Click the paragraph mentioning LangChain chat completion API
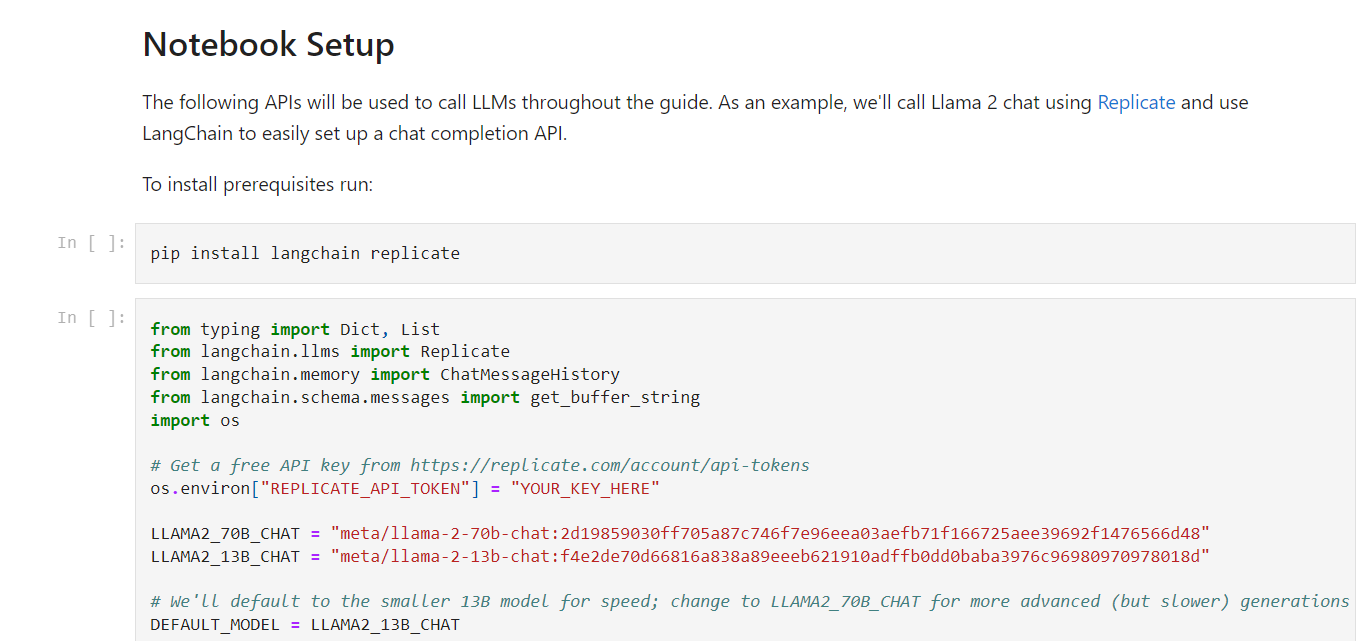 pyautogui.click(x=695, y=117)
